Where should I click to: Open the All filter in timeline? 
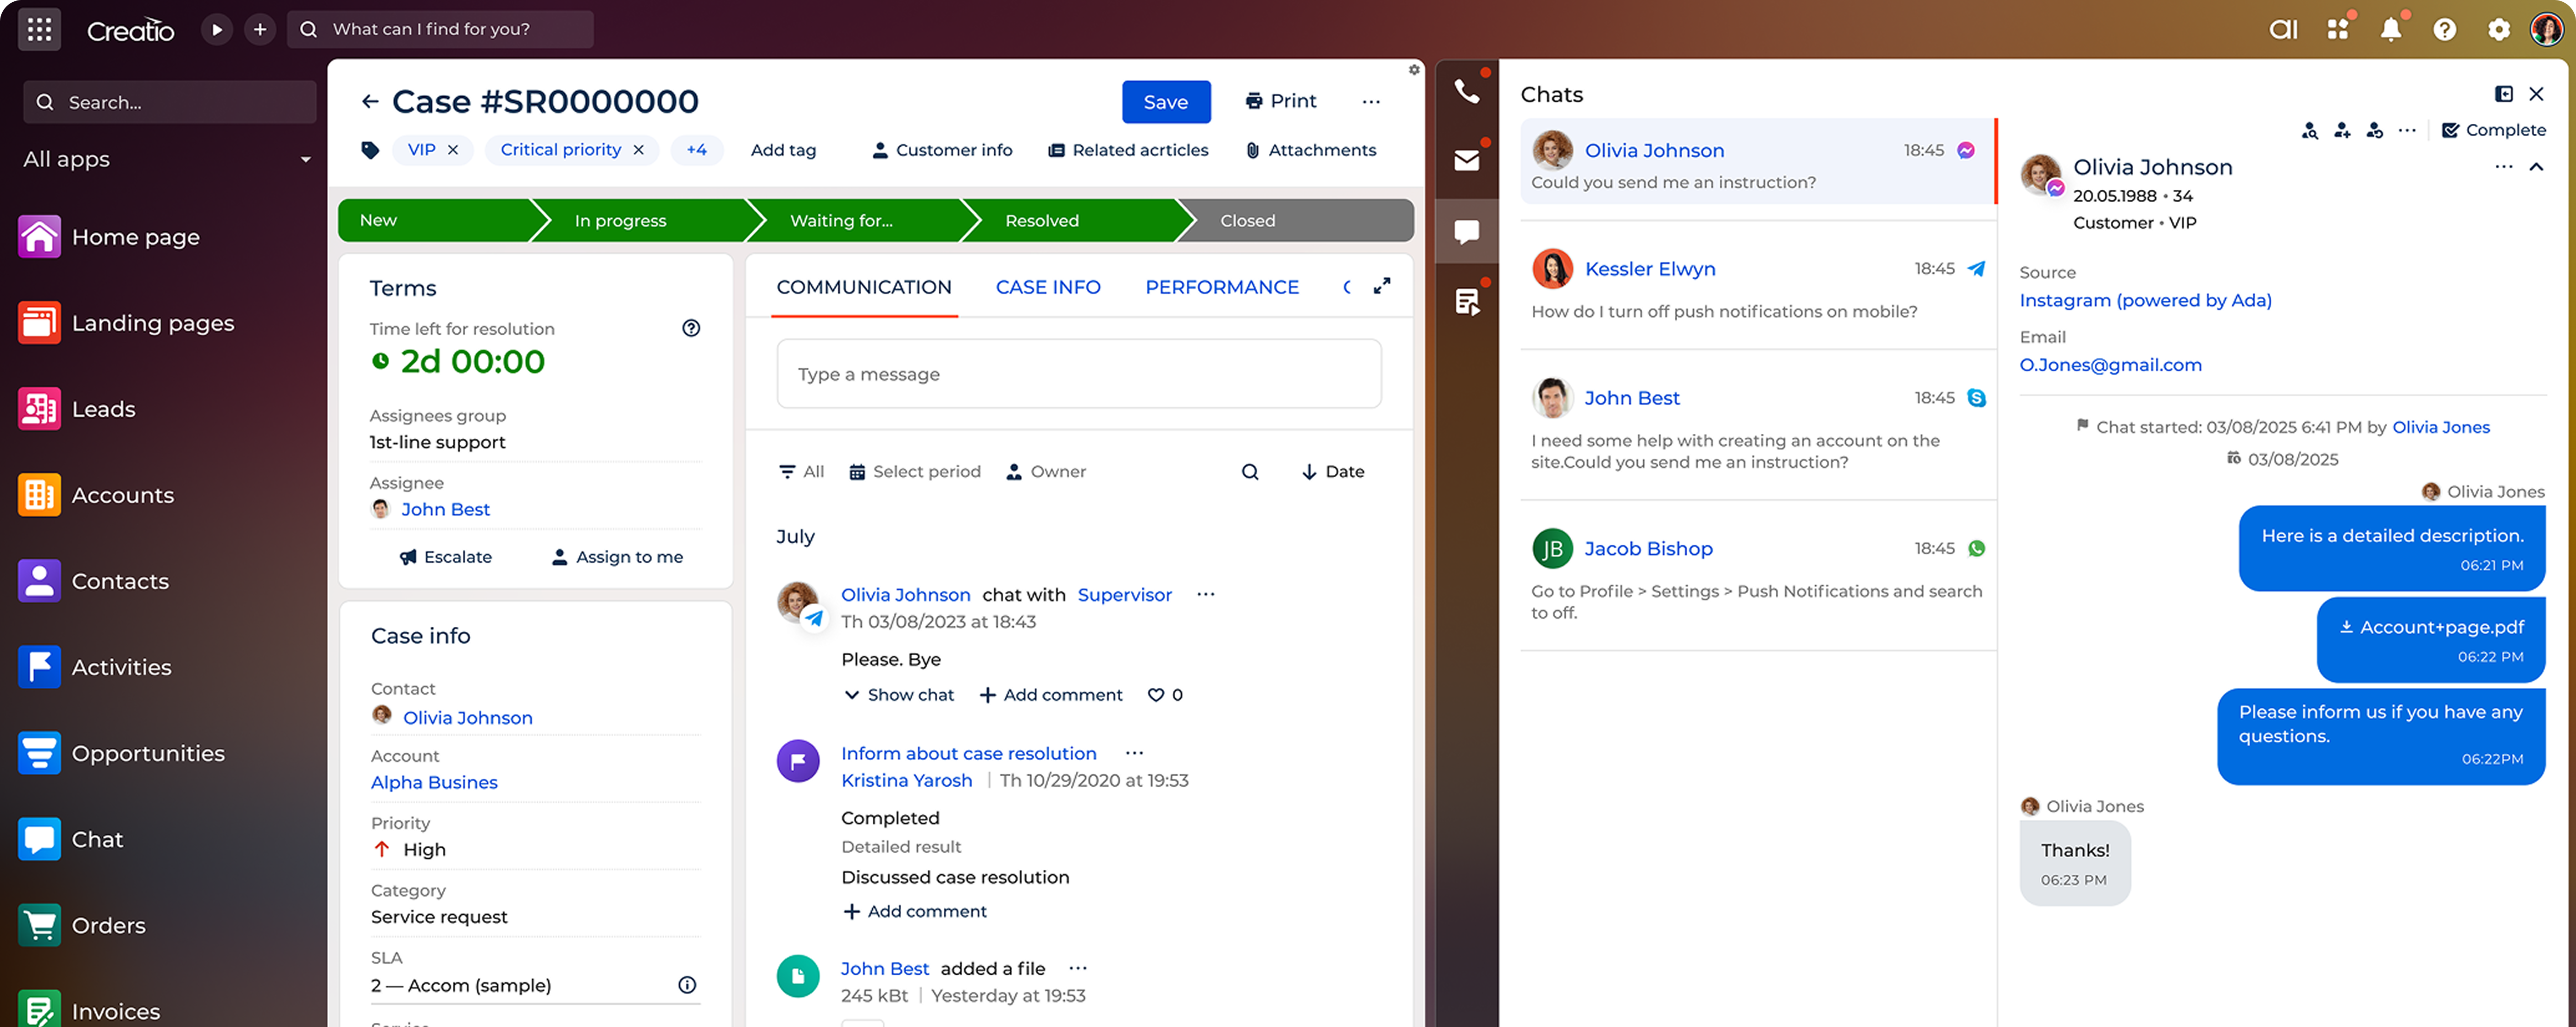[802, 471]
